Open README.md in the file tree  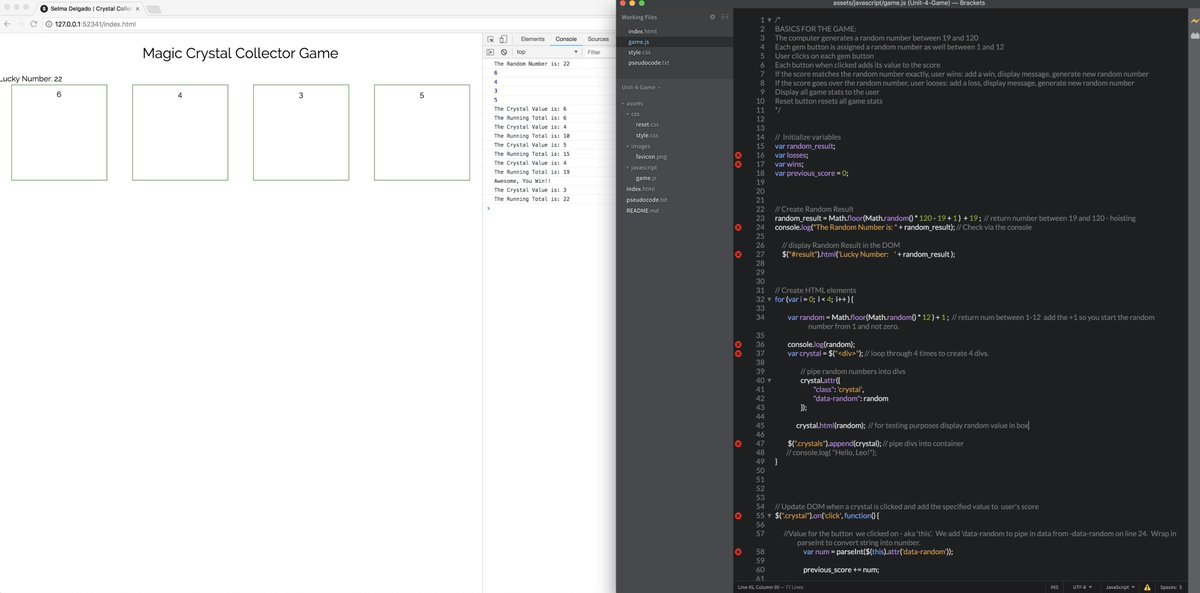(x=643, y=210)
